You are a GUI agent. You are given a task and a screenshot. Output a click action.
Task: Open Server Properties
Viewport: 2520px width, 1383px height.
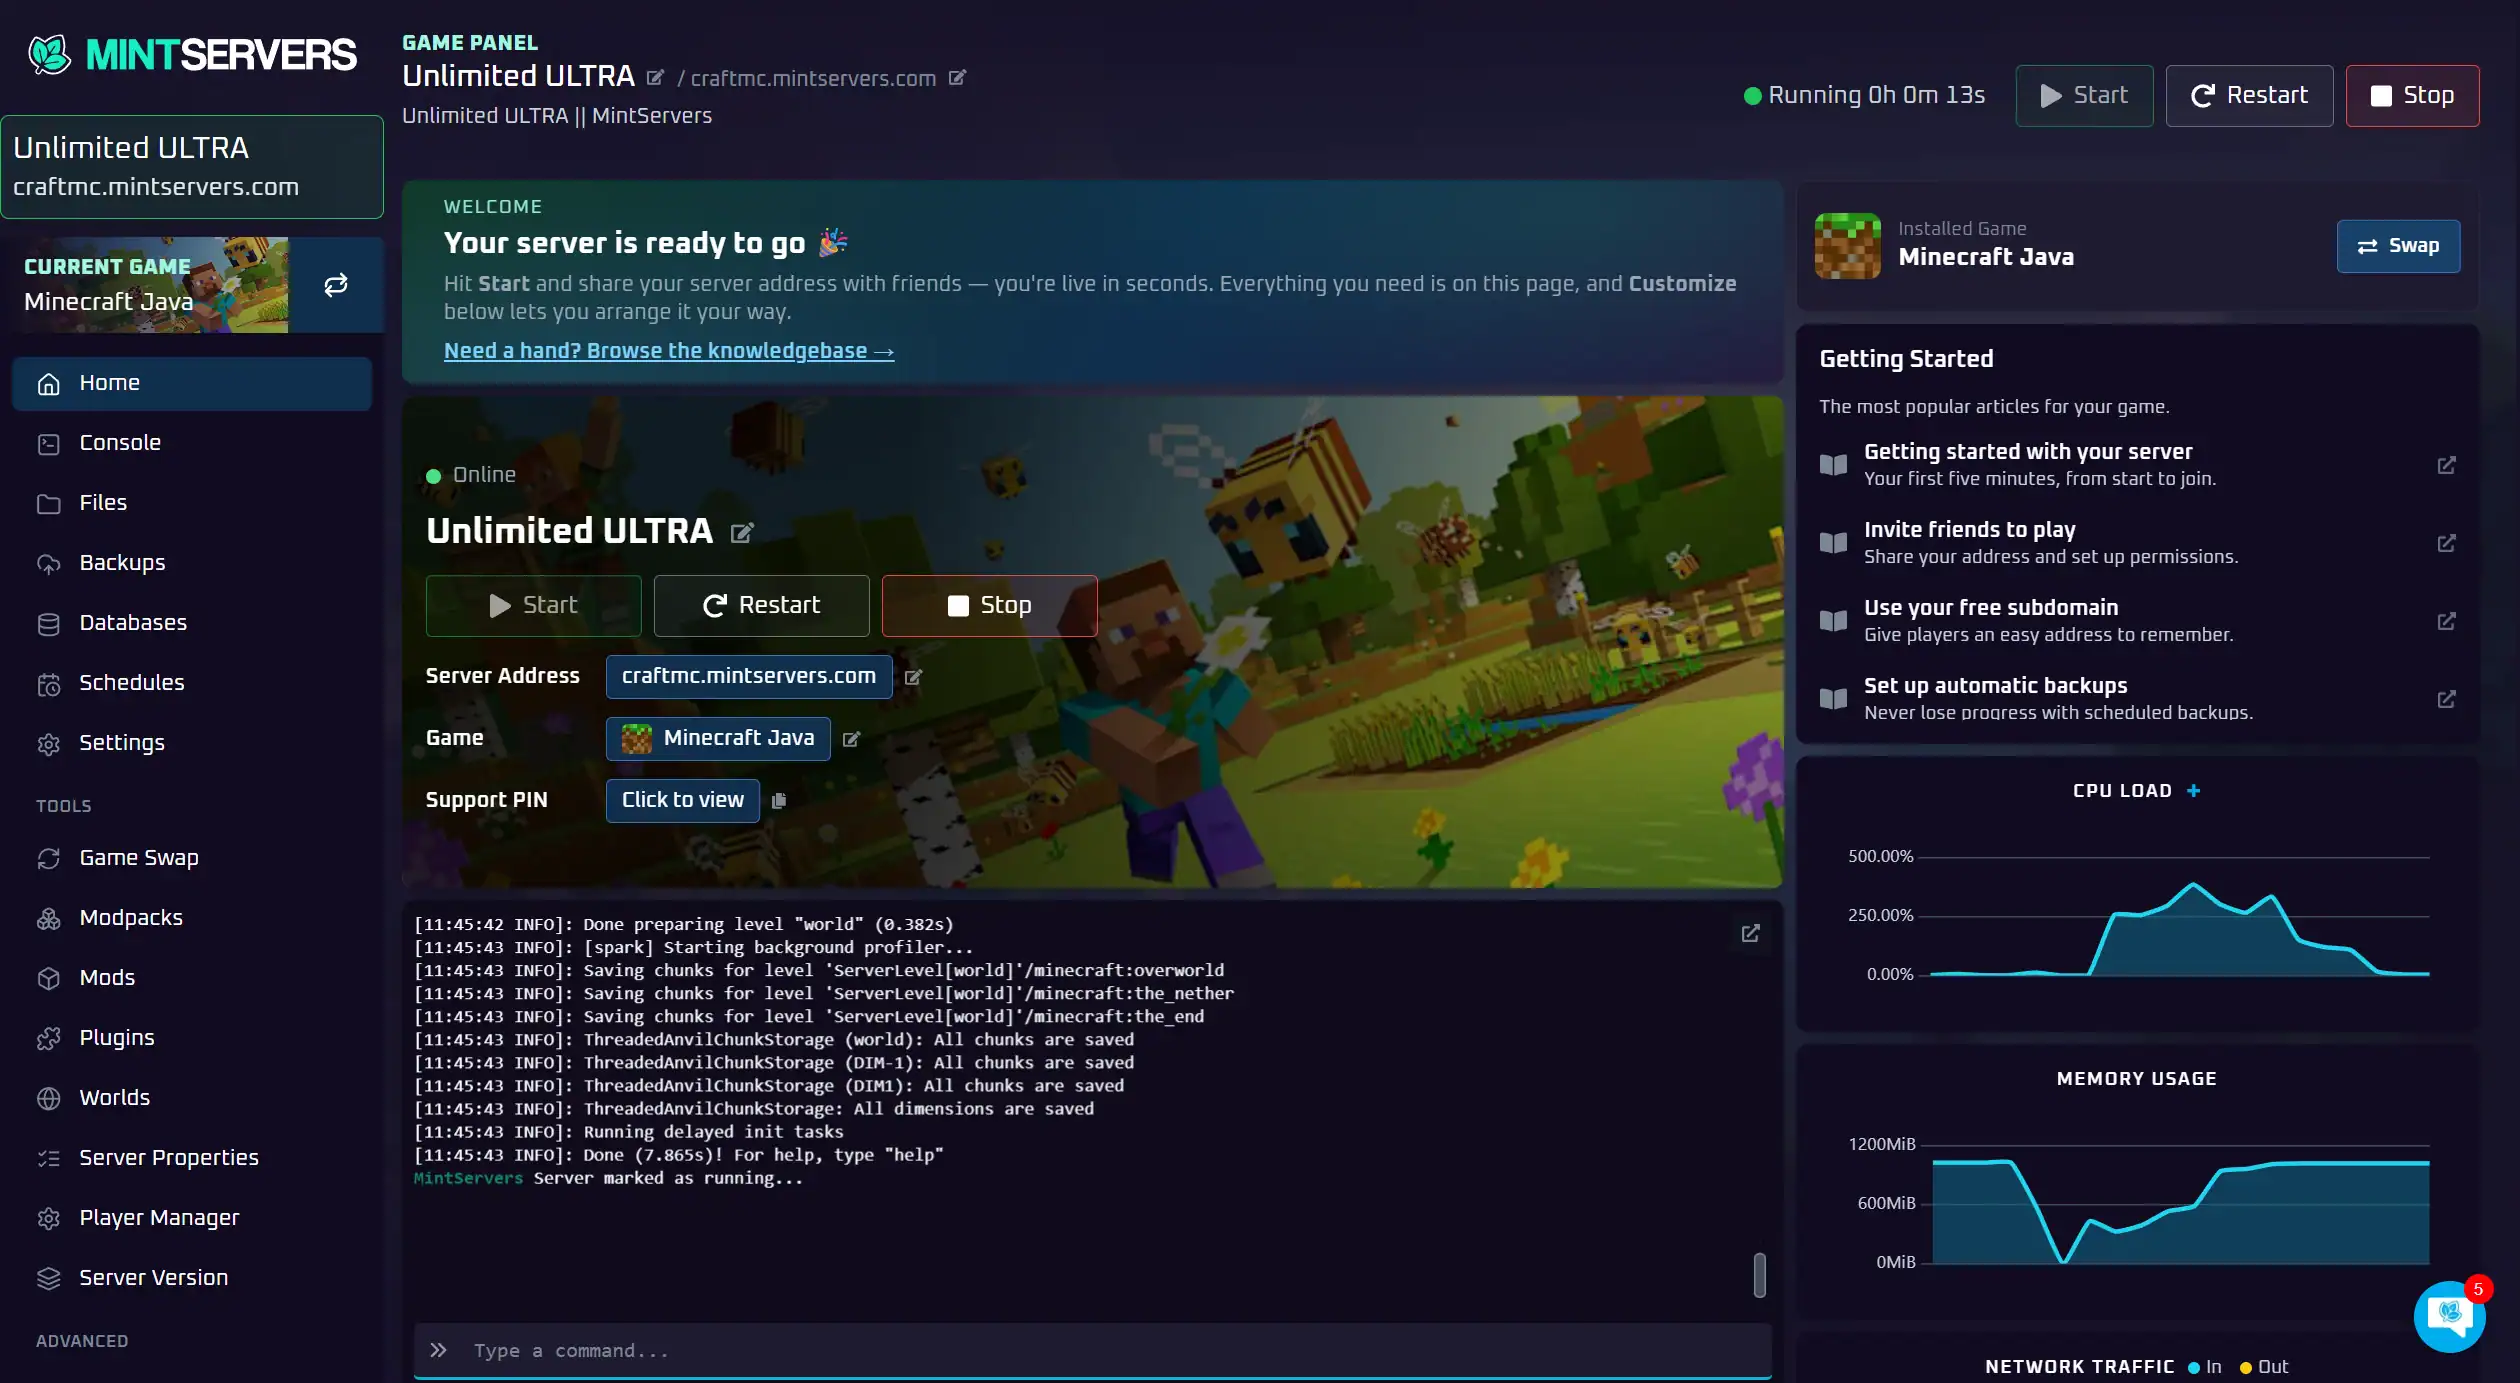click(x=192, y=1158)
